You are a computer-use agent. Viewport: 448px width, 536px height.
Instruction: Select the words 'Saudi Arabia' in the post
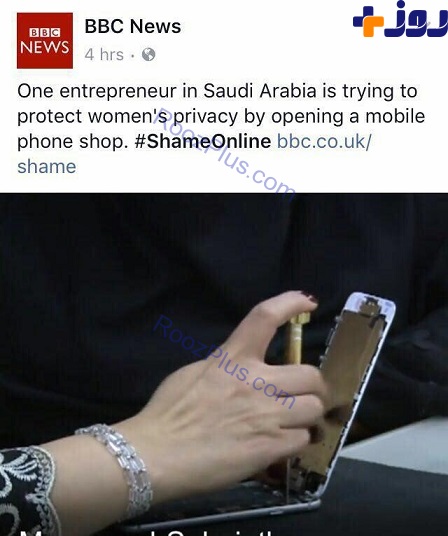pos(260,91)
